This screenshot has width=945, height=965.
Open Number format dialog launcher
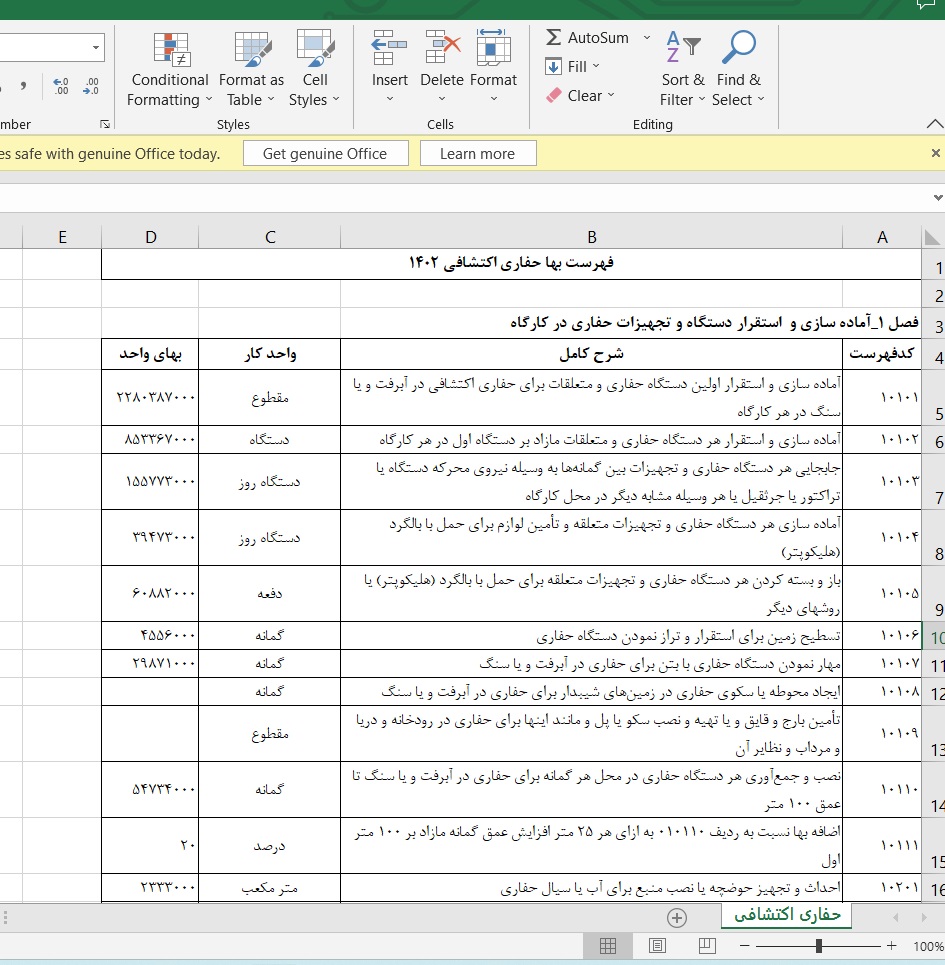105,124
